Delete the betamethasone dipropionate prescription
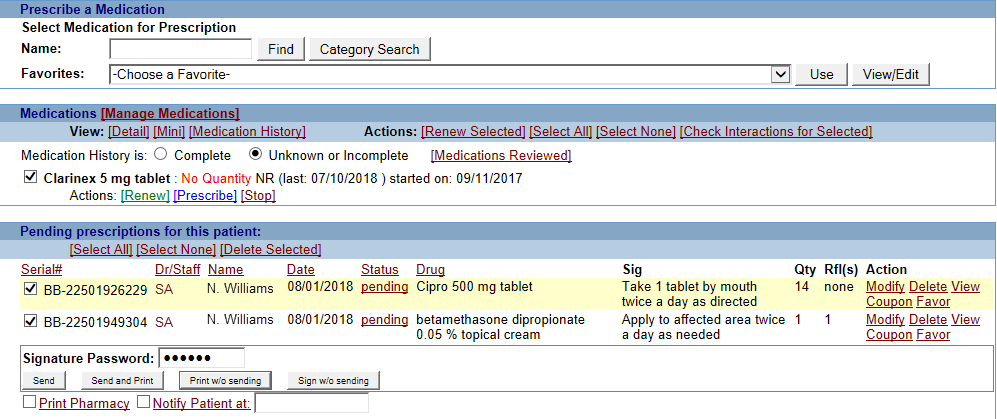997x419 pixels. (928, 320)
